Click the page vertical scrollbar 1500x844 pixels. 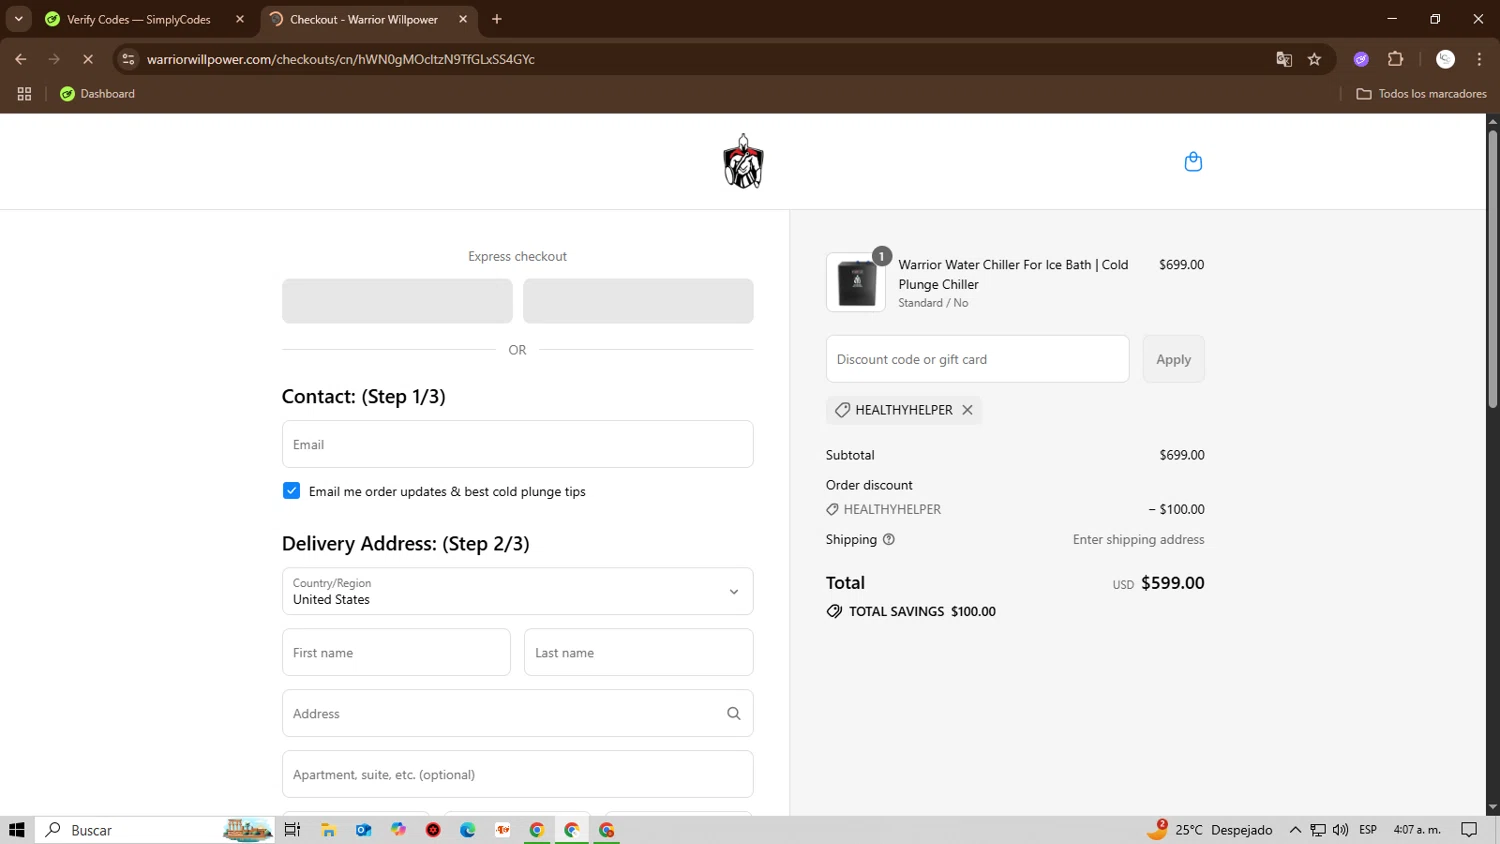point(1492,270)
